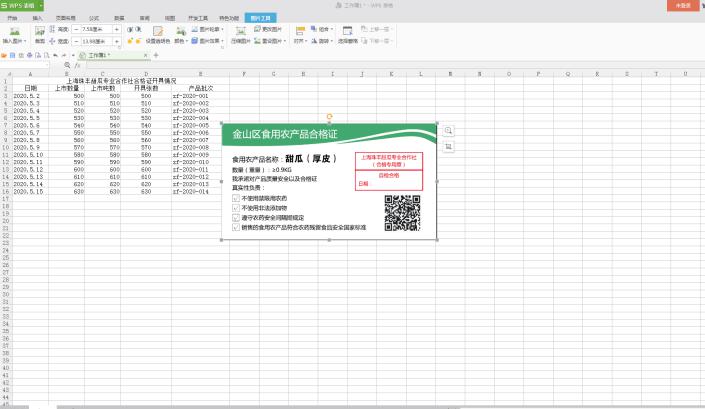Click the Save icon in quick access toolbar
The image size is (705, 409).
tap(13, 55)
